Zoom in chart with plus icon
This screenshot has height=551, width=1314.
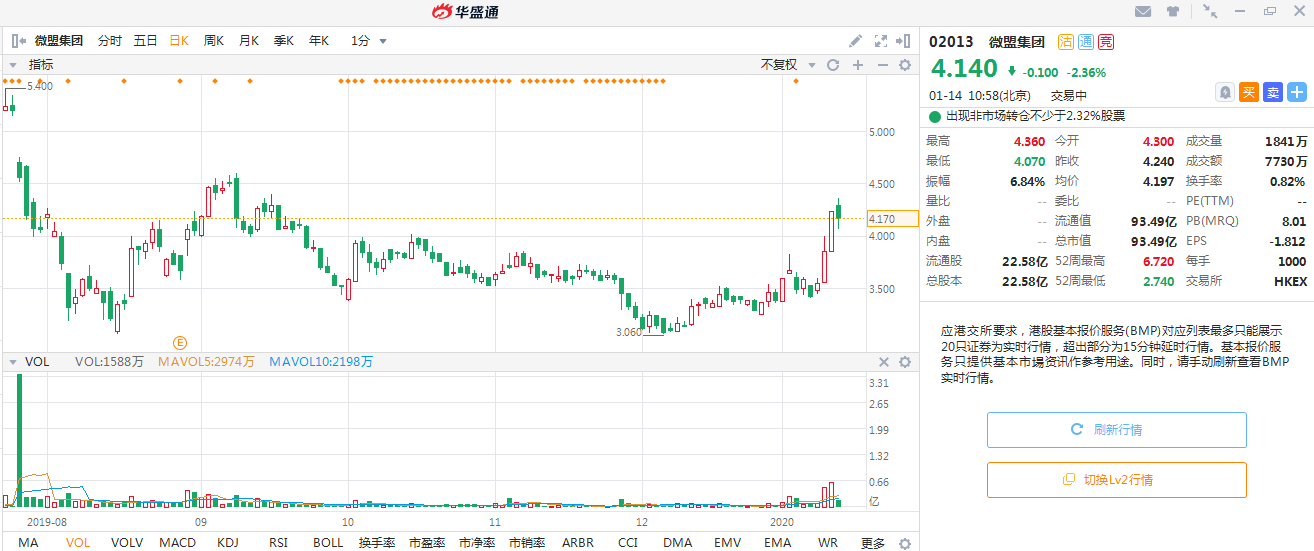857,65
